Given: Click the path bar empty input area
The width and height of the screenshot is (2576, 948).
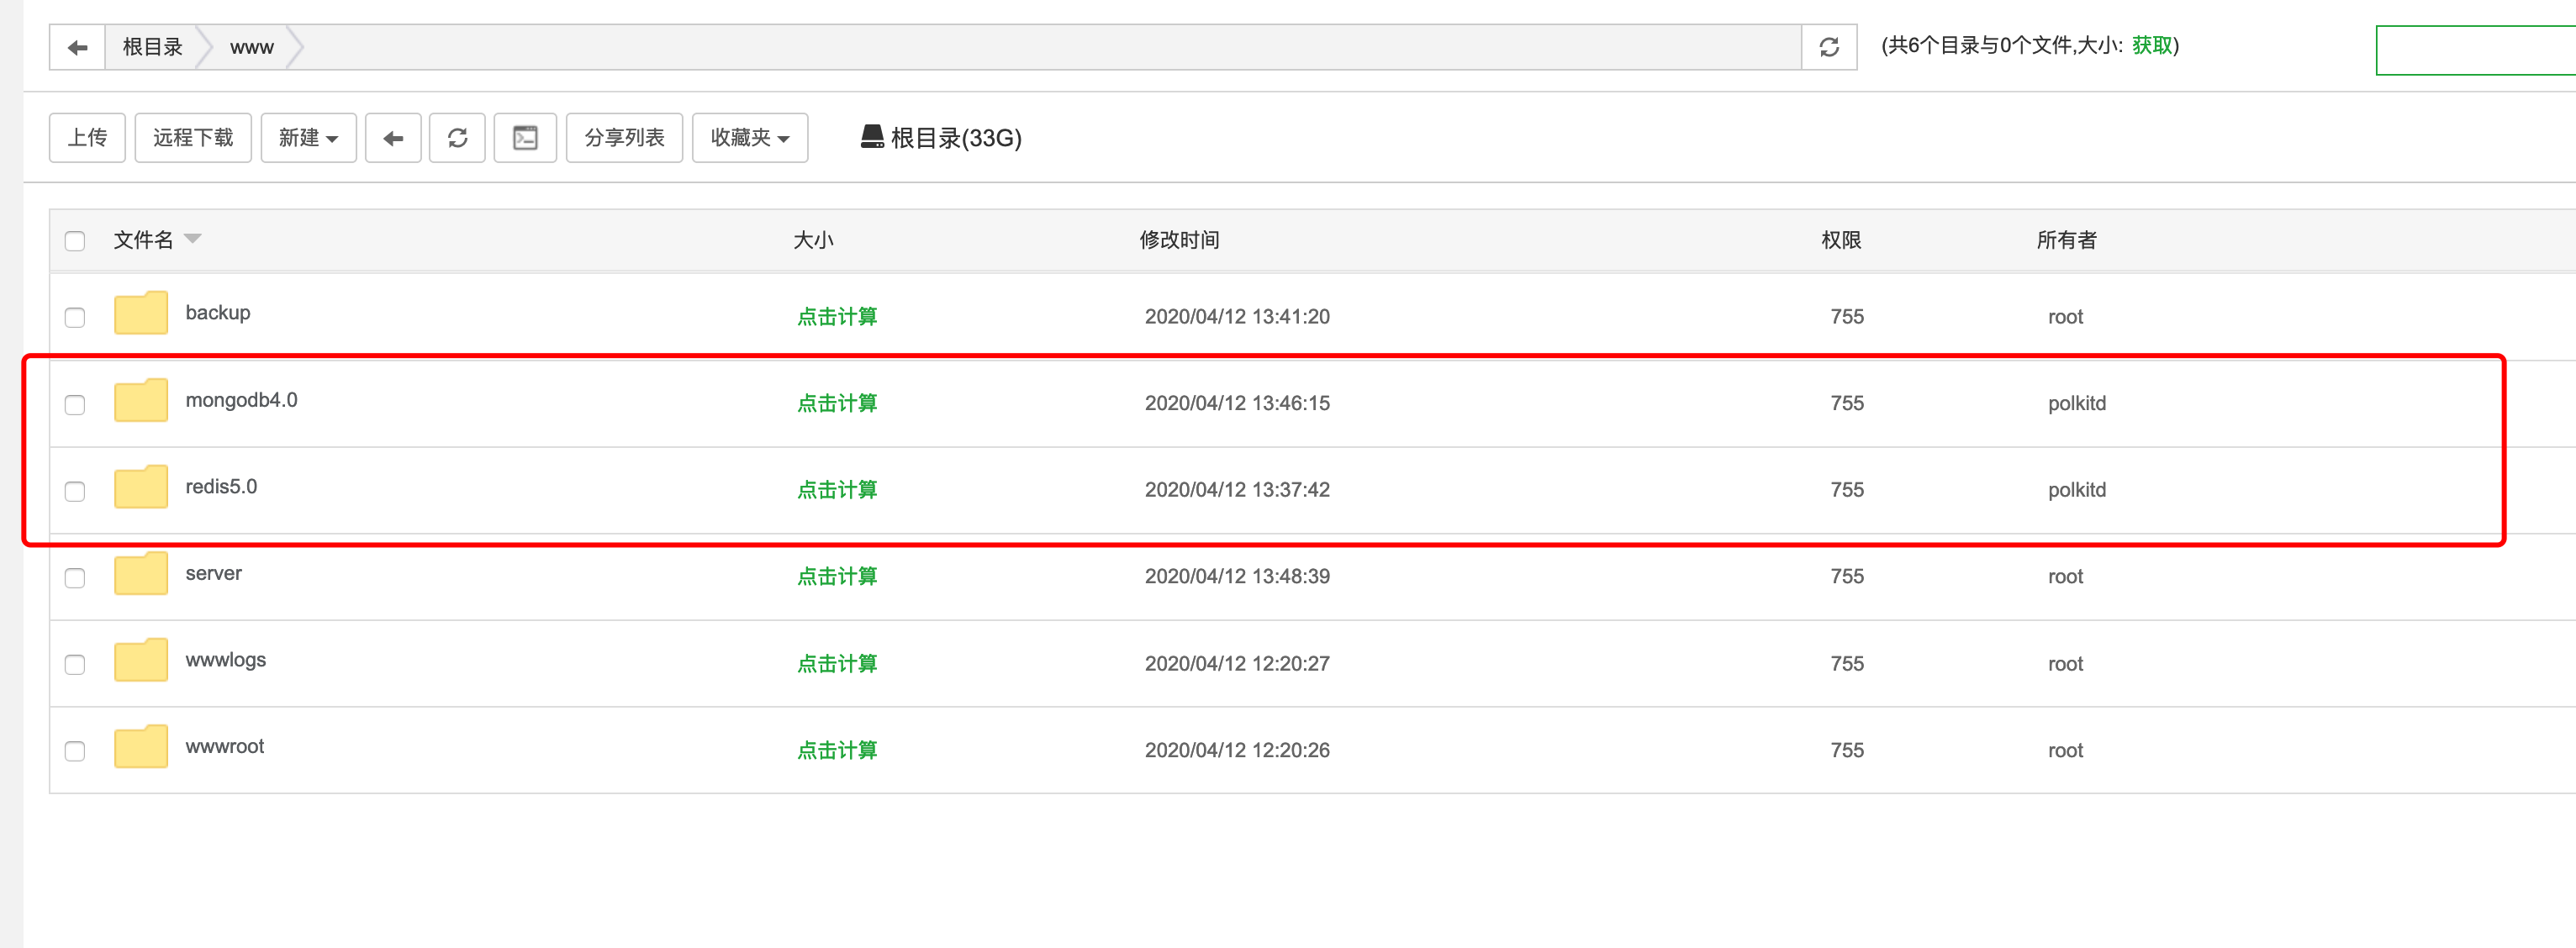Looking at the screenshot, I should coord(1050,47).
